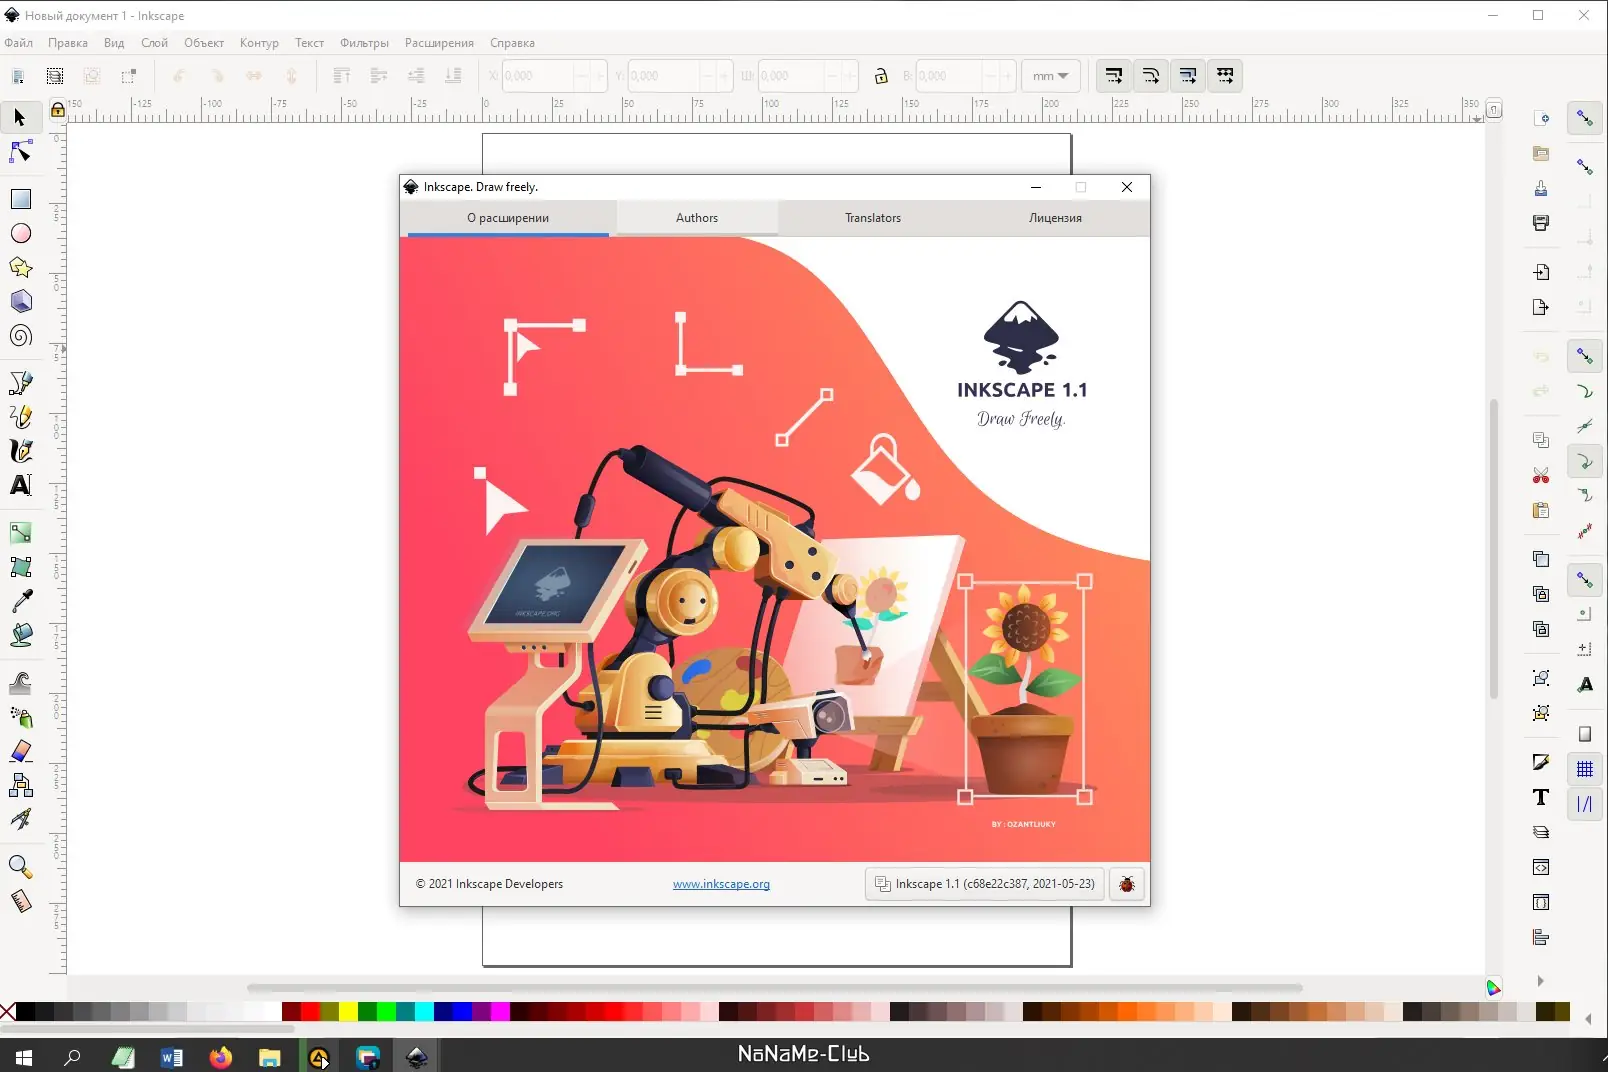Select the 3D box tool
Viewport: 1608px width, 1072px height.
pos(20,302)
